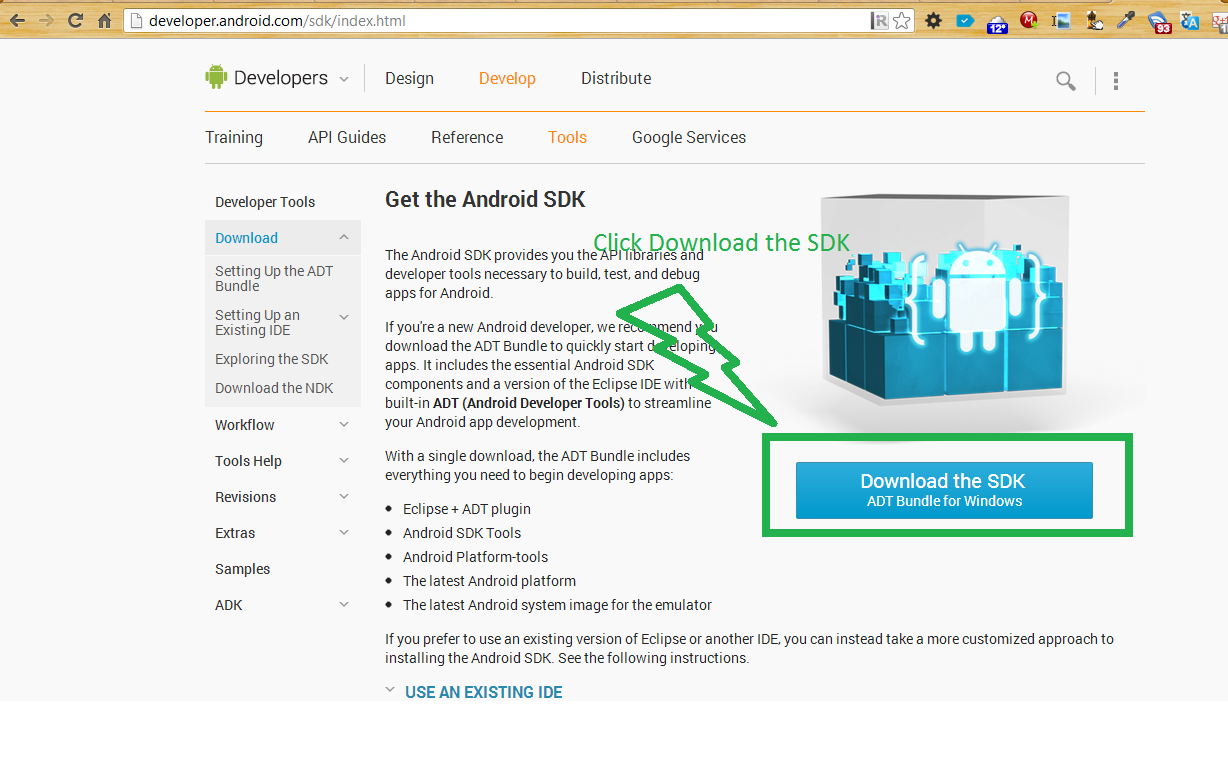Collapse the Download section chevron
Image resolution: width=1228 pixels, height=766 pixels.
tap(344, 237)
